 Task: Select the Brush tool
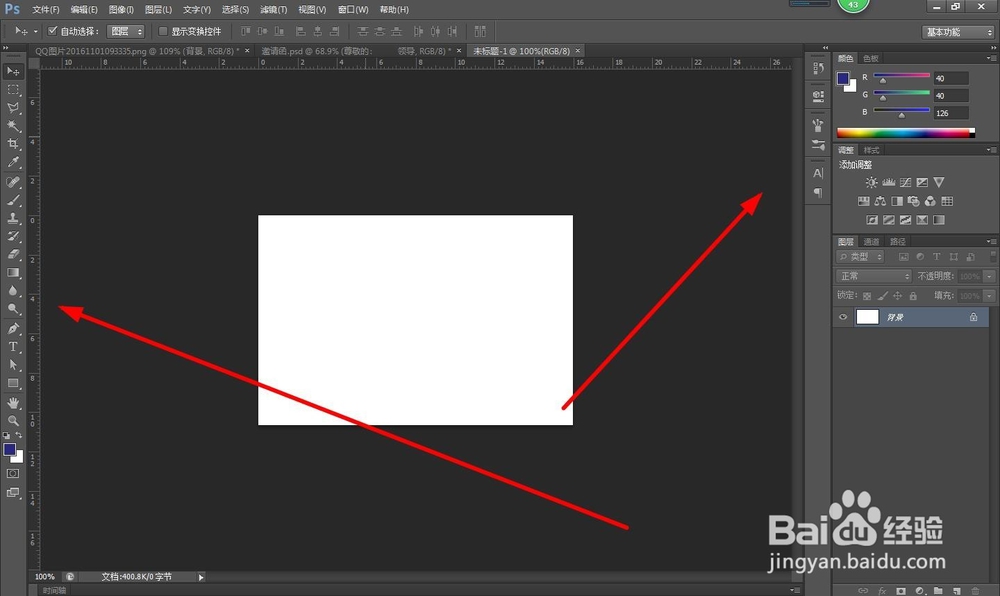point(13,200)
